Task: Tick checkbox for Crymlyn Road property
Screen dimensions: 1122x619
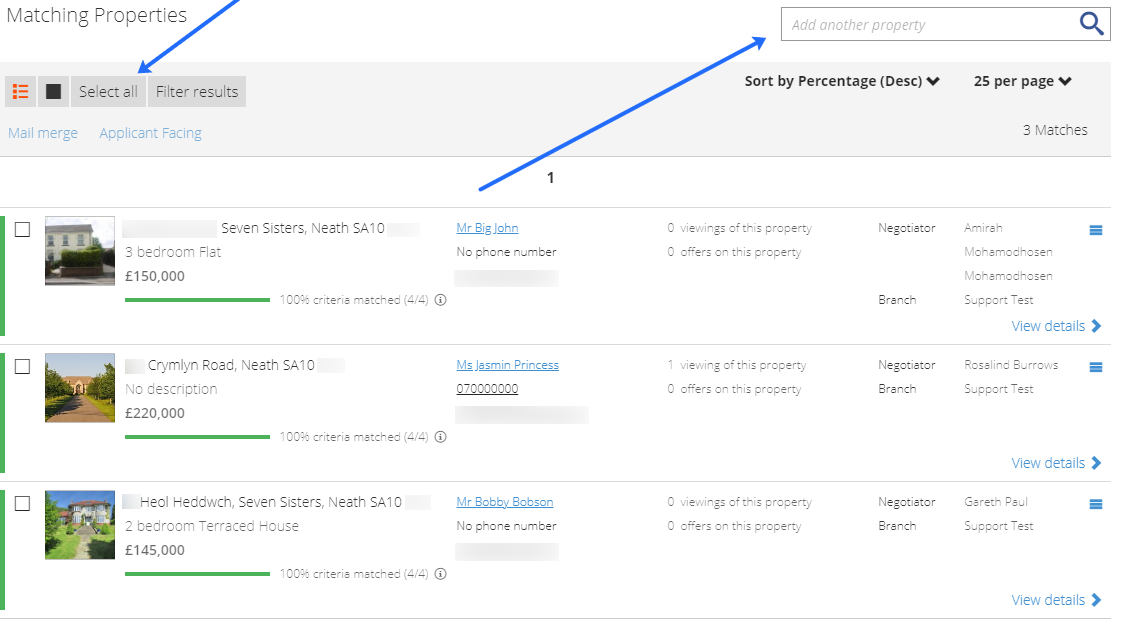Action: [23, 366]
